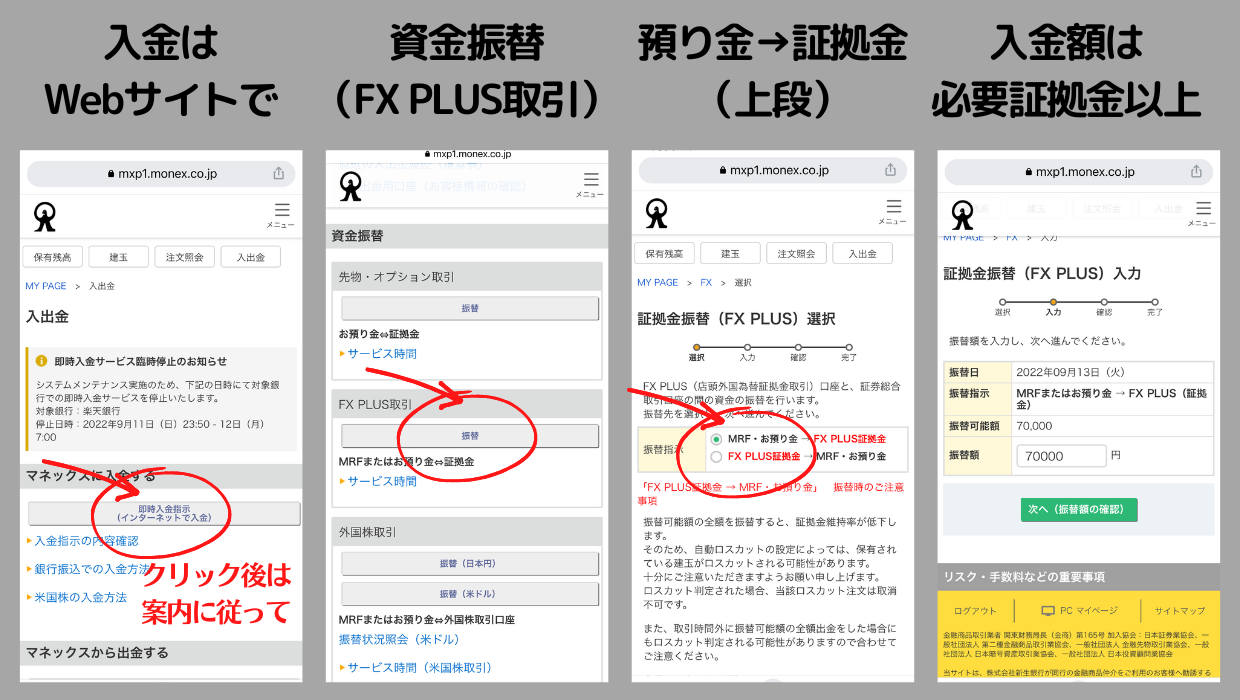Click FX breadcrumb on the 証拠金振替 選択 screen
The image size is (1240, 700).
click(x=706, y=283)
